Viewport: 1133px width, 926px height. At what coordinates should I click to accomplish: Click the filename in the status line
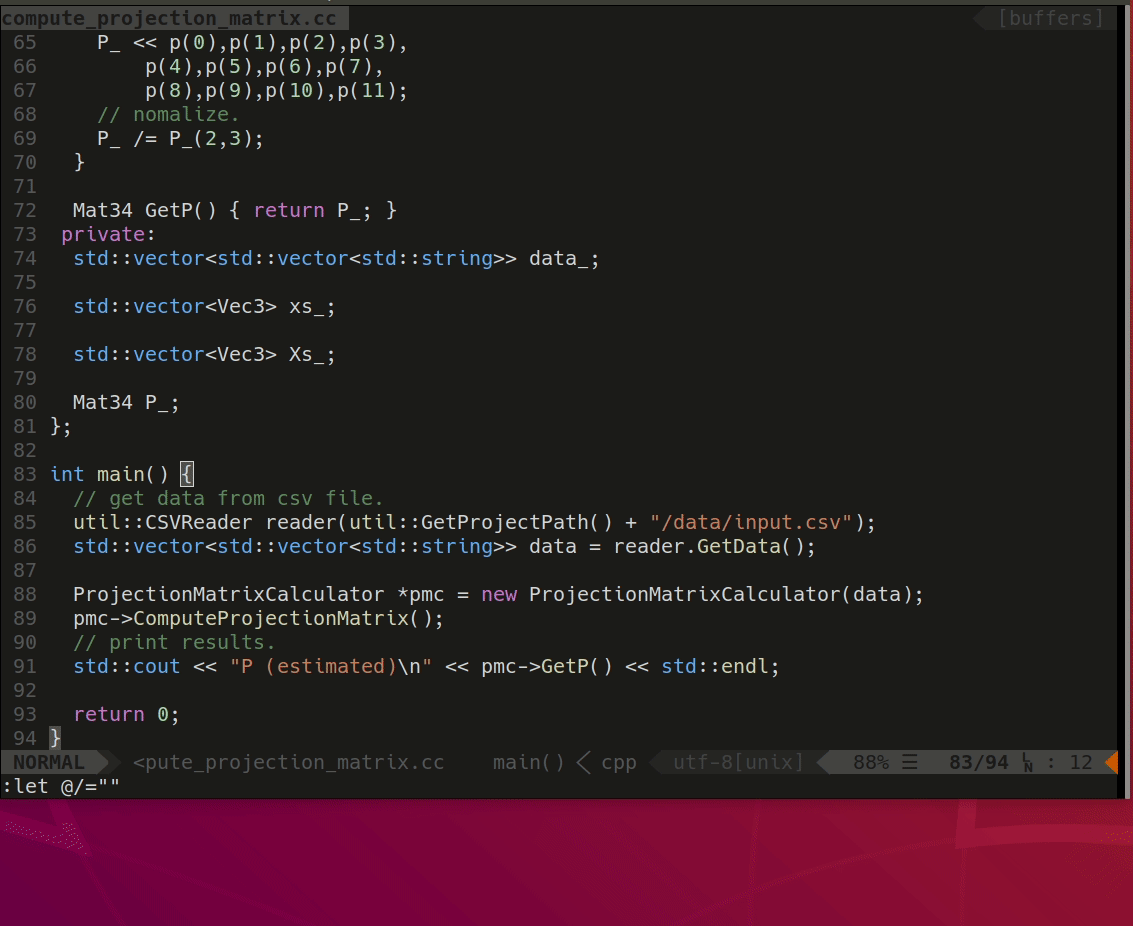click(x=288, y=762)
